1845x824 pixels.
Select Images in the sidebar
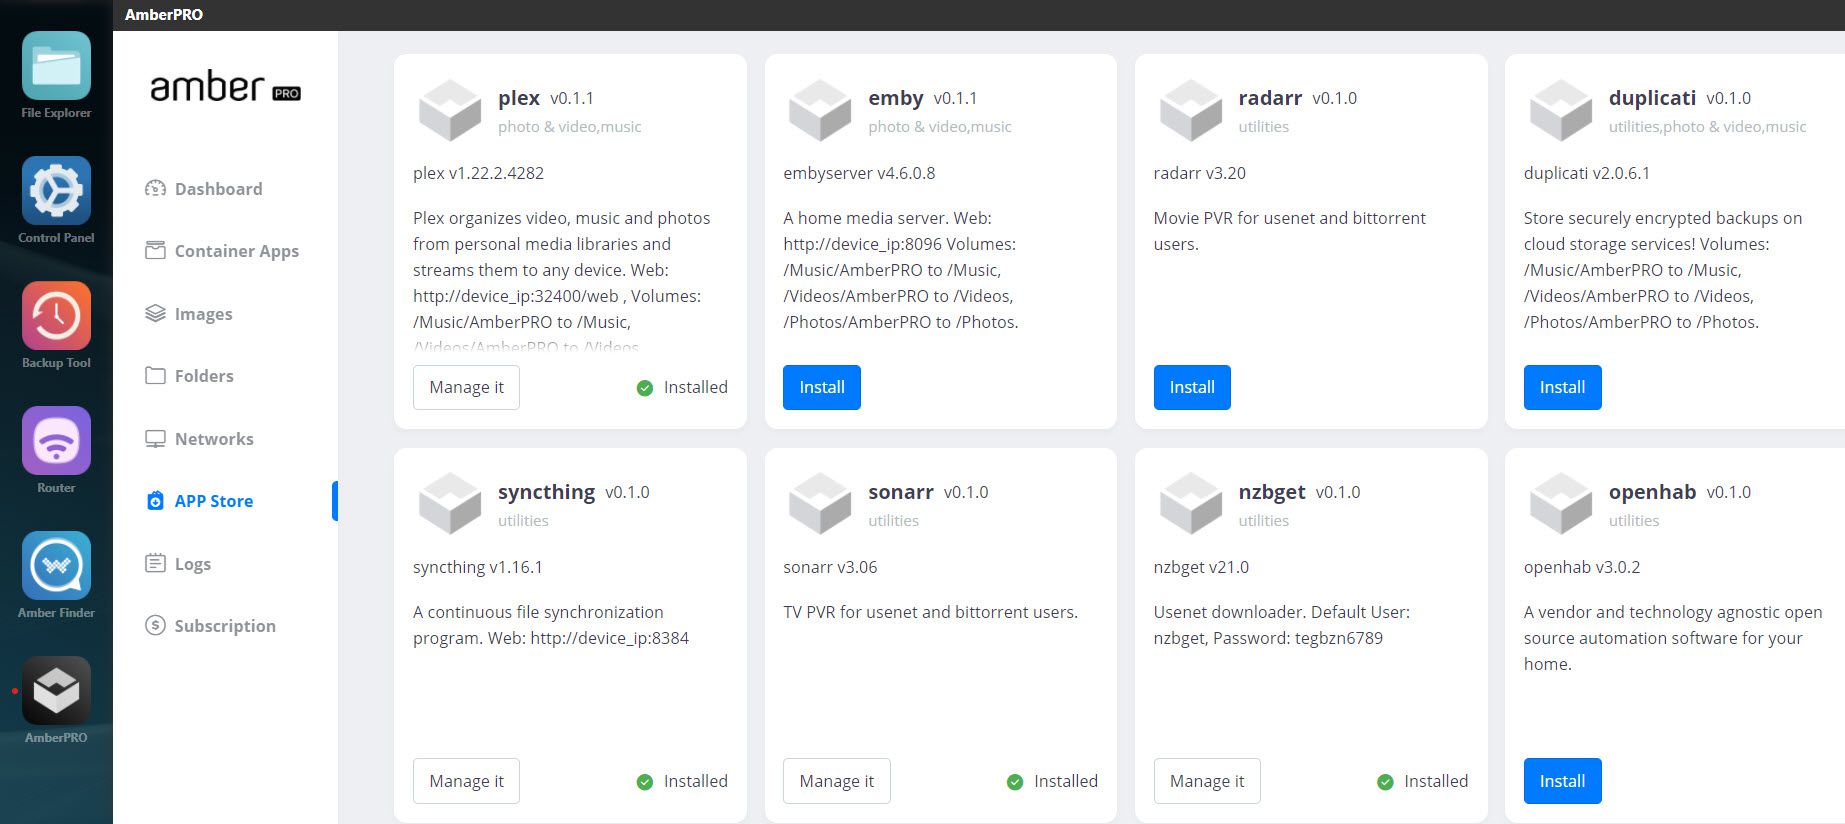tap(203, 314)
